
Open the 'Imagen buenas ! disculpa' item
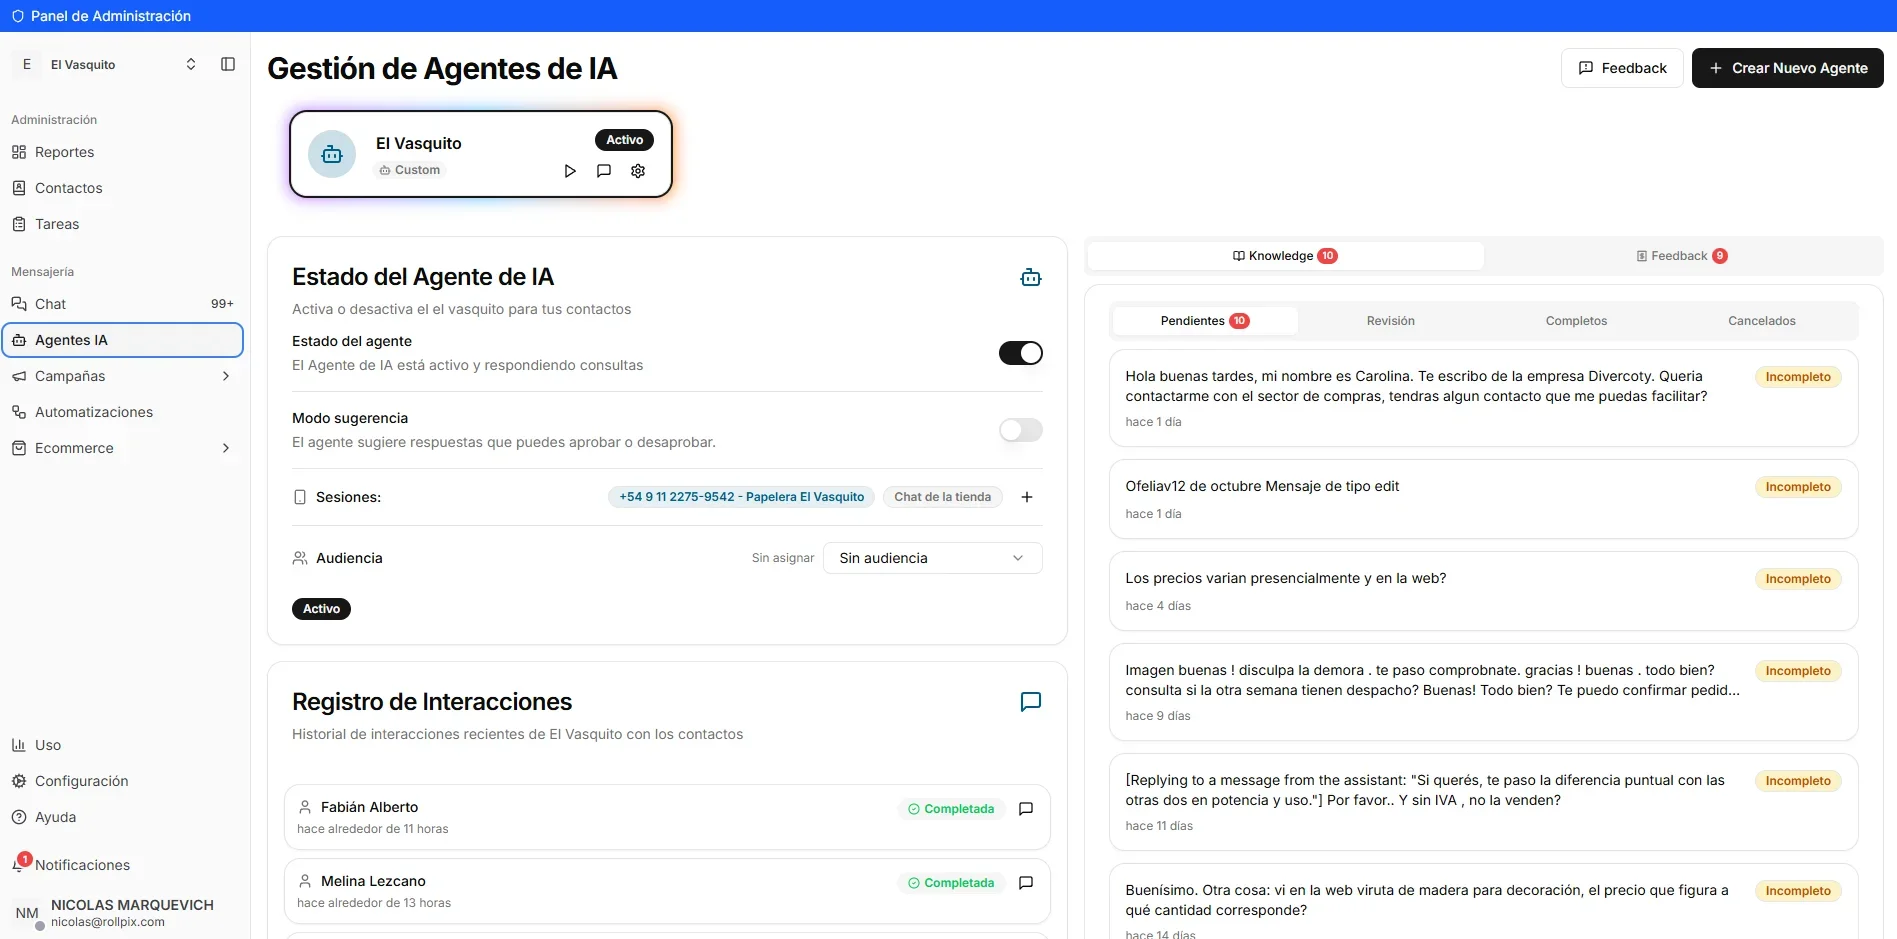pyautogui.click(x=1483, y=692)
